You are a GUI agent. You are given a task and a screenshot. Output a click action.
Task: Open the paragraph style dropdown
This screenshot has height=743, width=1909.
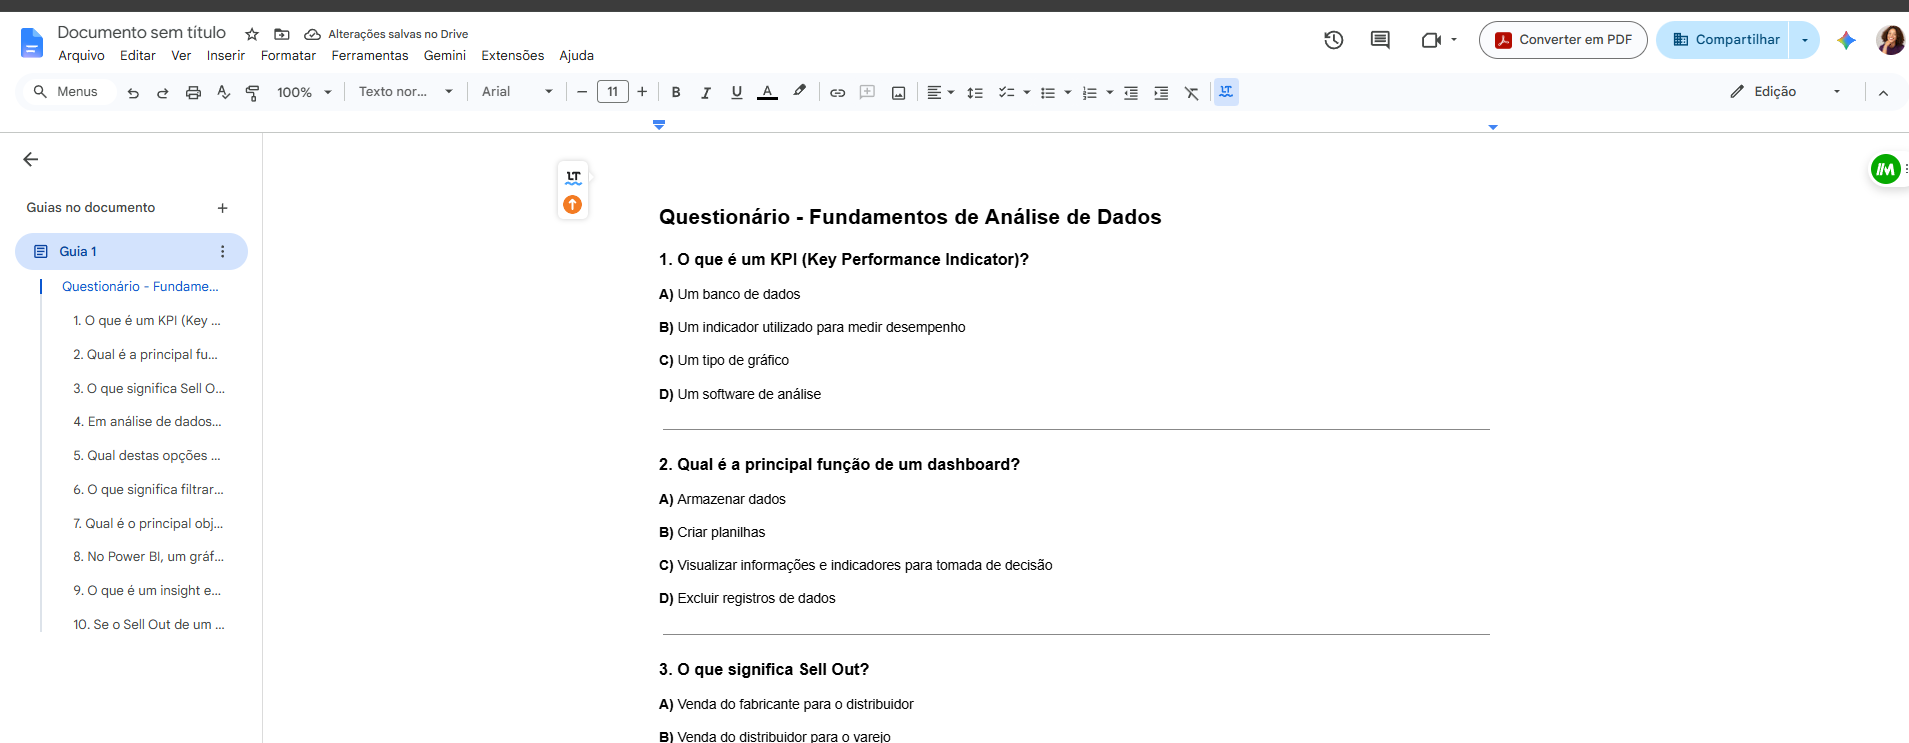[406, 92]
